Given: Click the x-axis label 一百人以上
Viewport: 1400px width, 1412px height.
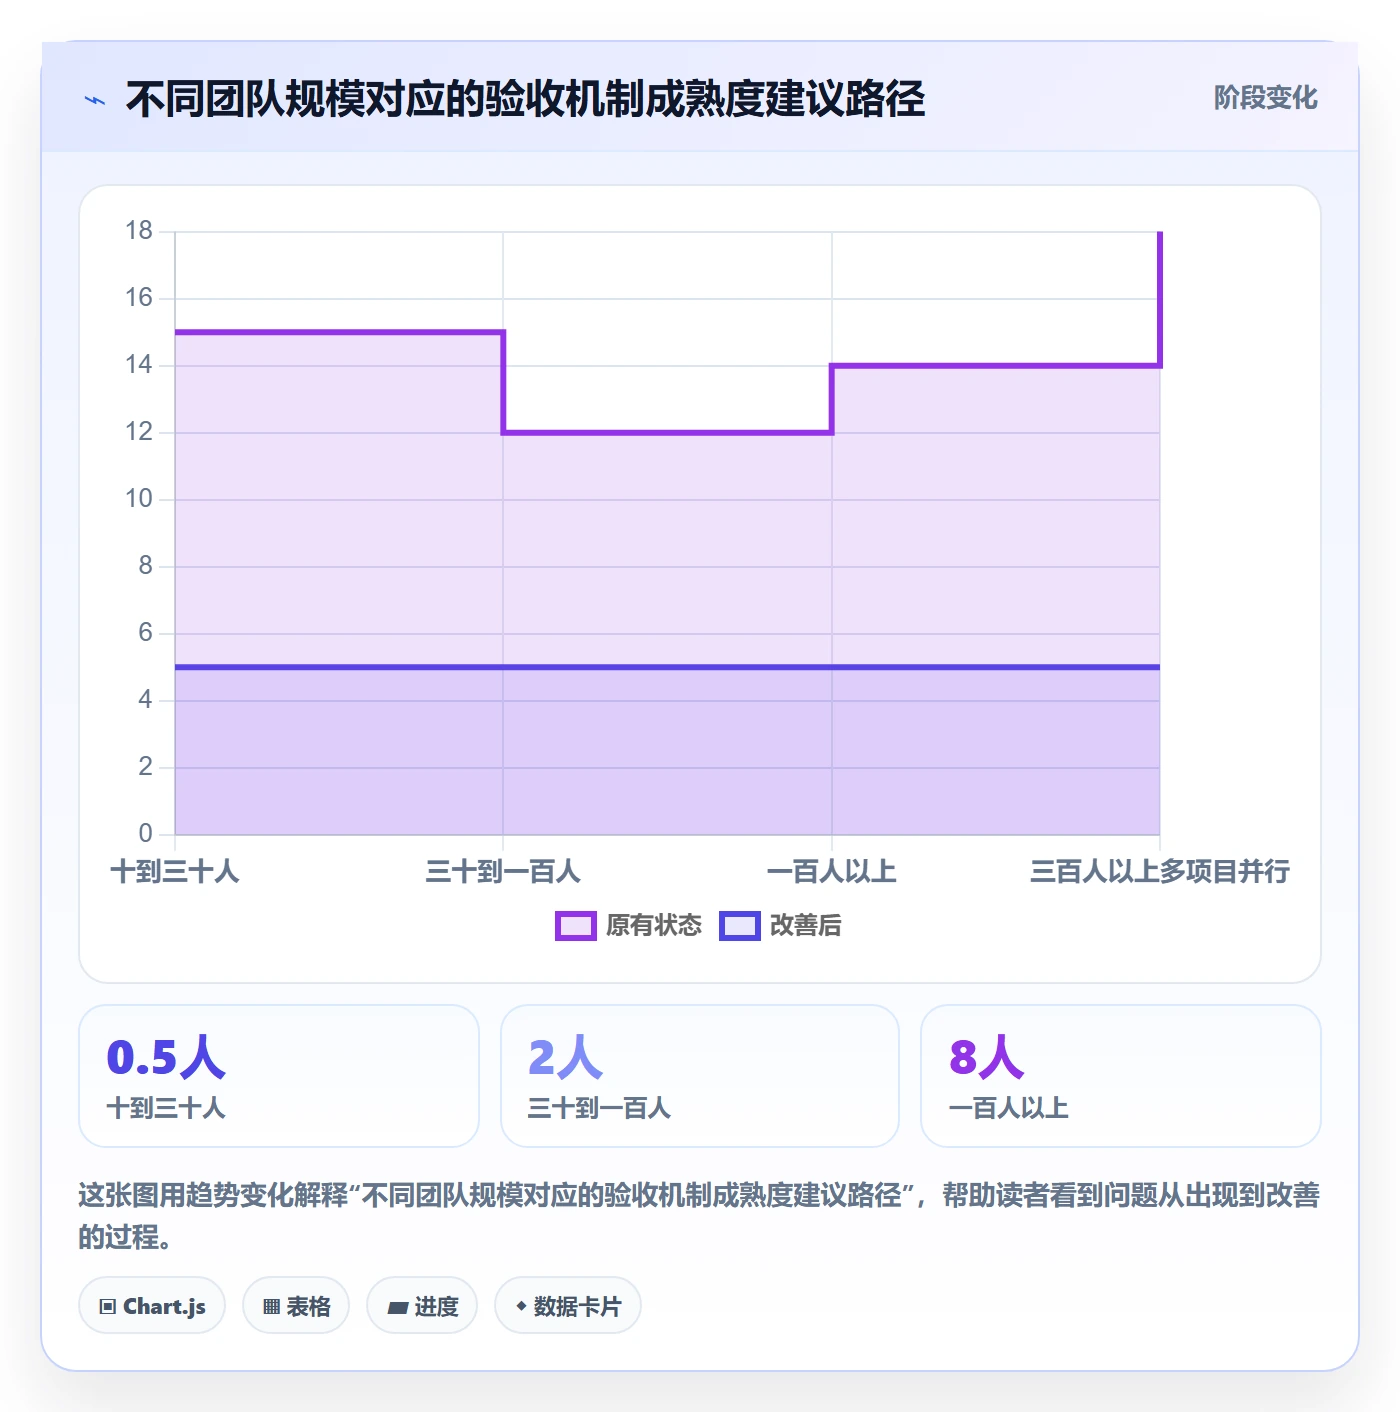Looking at the screenshot, I should [831, 871].
